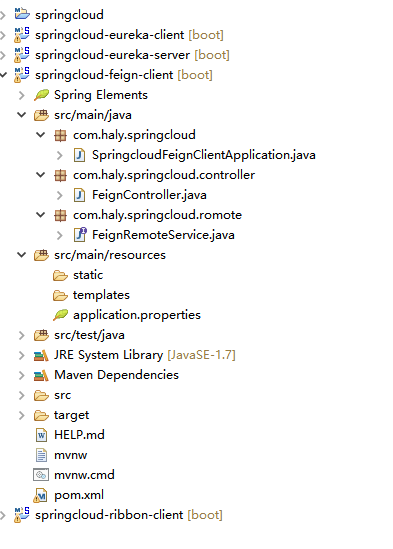Expand the Maven Dependencies node

(x=22, y=375)
